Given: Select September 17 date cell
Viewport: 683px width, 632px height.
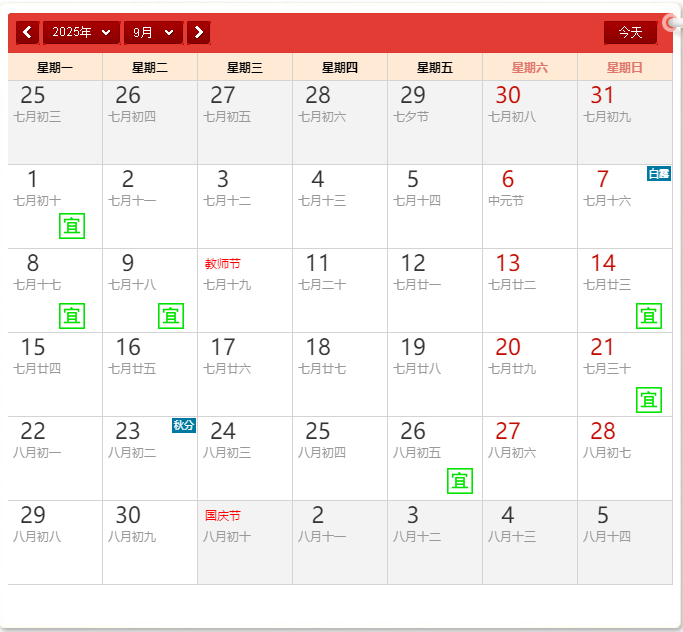Looking at the screenshot, I should click(244, 374).
